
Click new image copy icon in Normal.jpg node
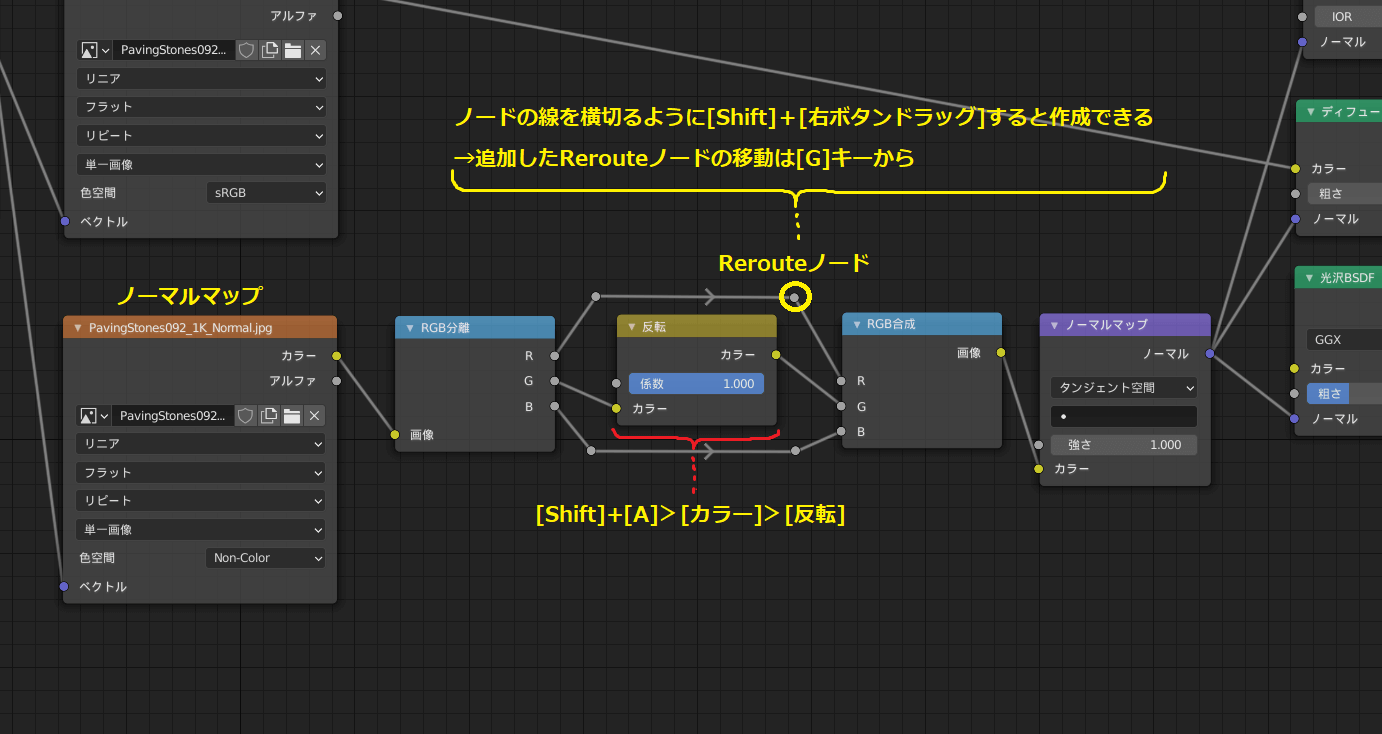pyautogui.click(x=269, y=416)
